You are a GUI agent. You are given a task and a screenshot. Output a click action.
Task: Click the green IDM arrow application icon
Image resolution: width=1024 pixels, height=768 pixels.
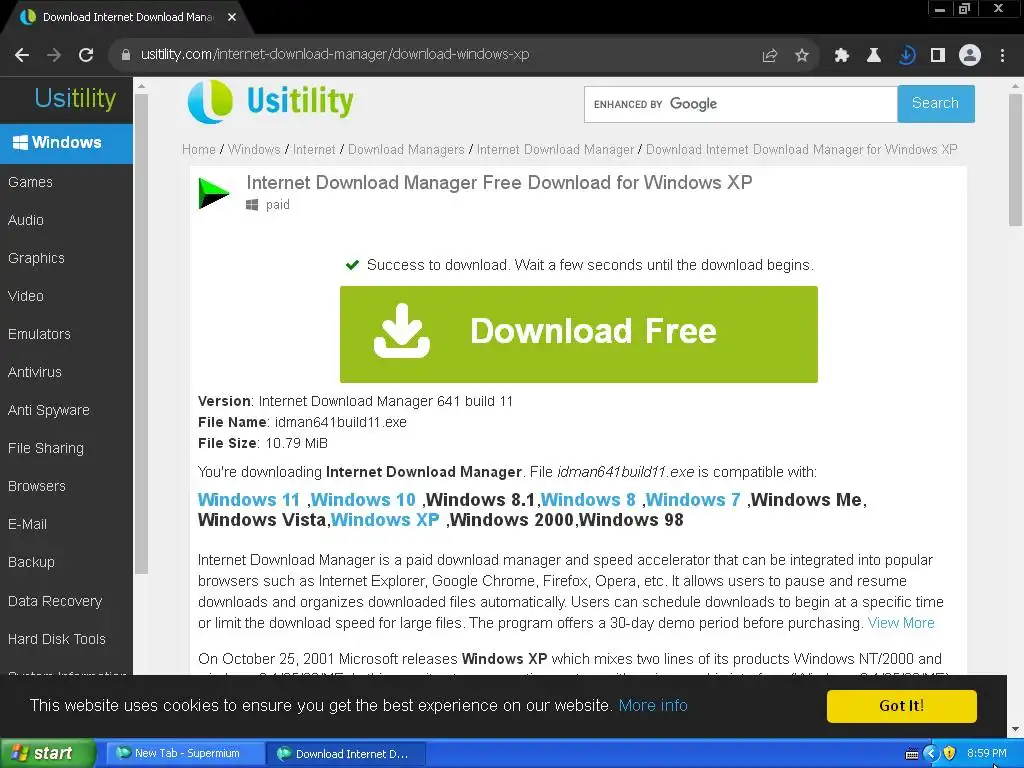pyautogui.click(x=214, y=194)
